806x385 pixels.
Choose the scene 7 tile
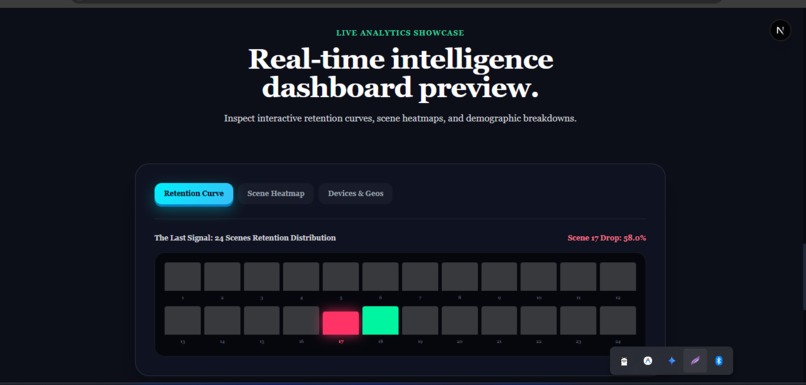pyautogui.click(x=420, y=277)
